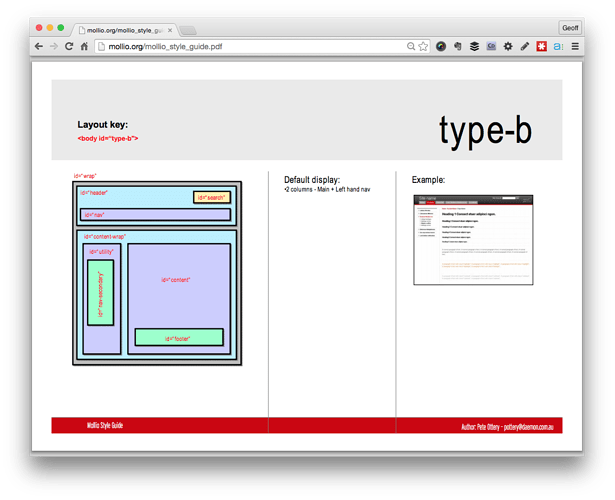Open the Chrome hamburger menu
Viewport: 615px width, 500px height.
[575, 46]
